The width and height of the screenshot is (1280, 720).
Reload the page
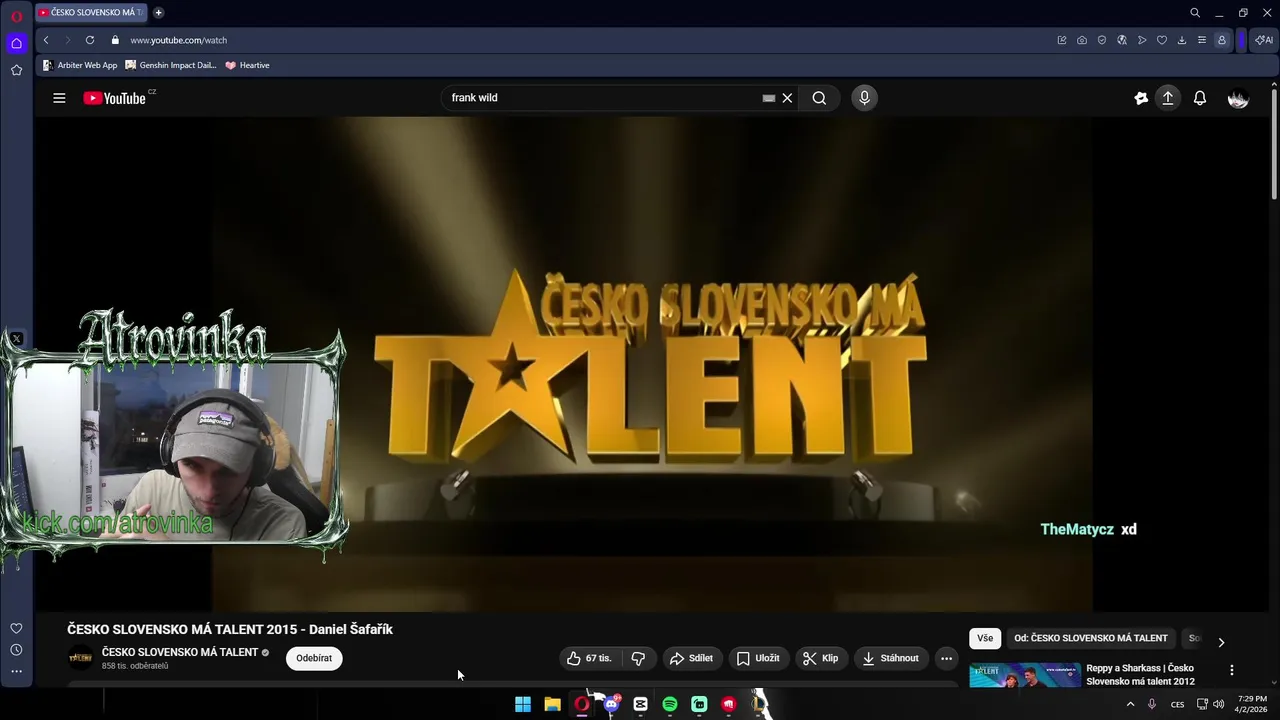(x=90, y=40)
